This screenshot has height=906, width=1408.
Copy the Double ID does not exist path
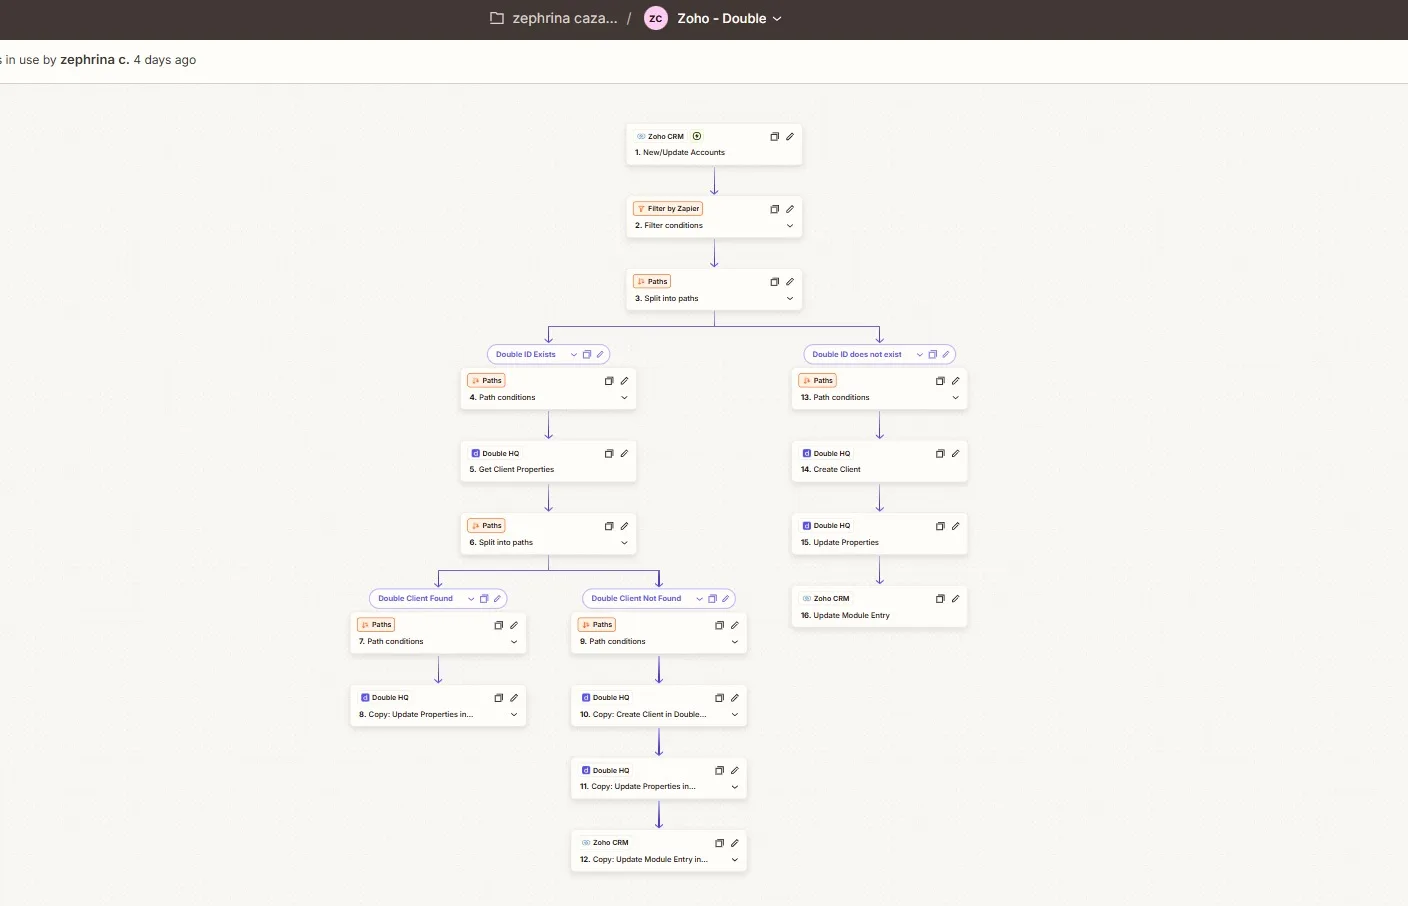point(933,355)
